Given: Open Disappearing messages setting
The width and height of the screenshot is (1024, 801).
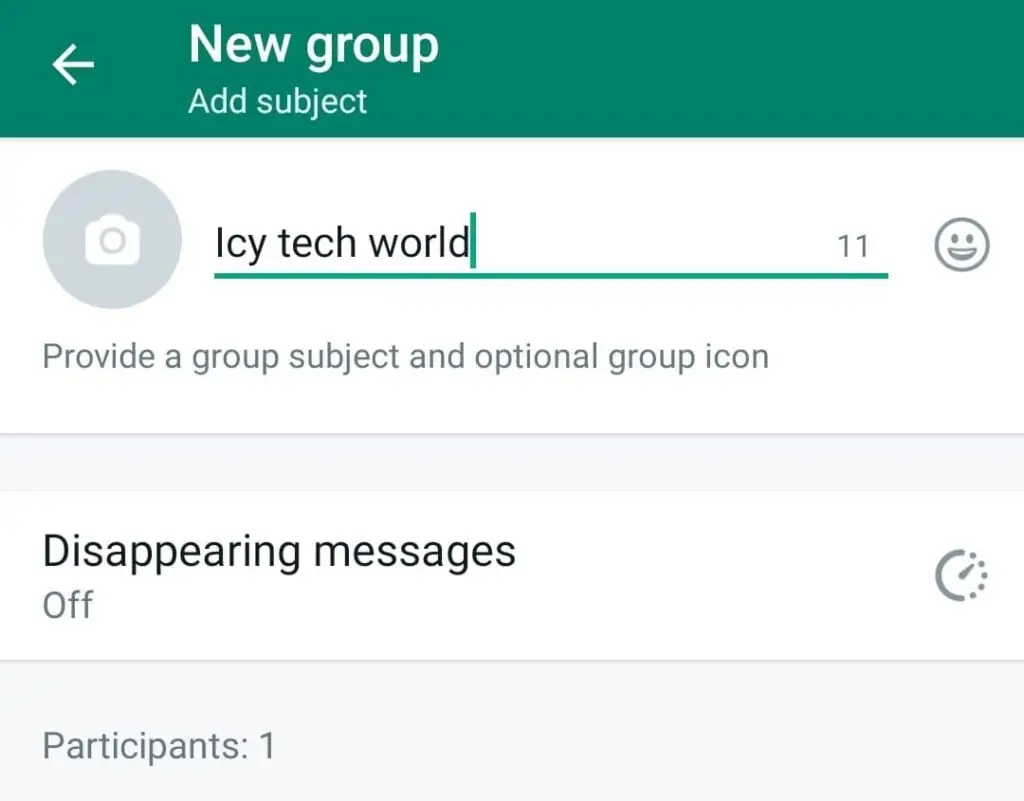Looking at the screenshot, I should coord(512,576).
